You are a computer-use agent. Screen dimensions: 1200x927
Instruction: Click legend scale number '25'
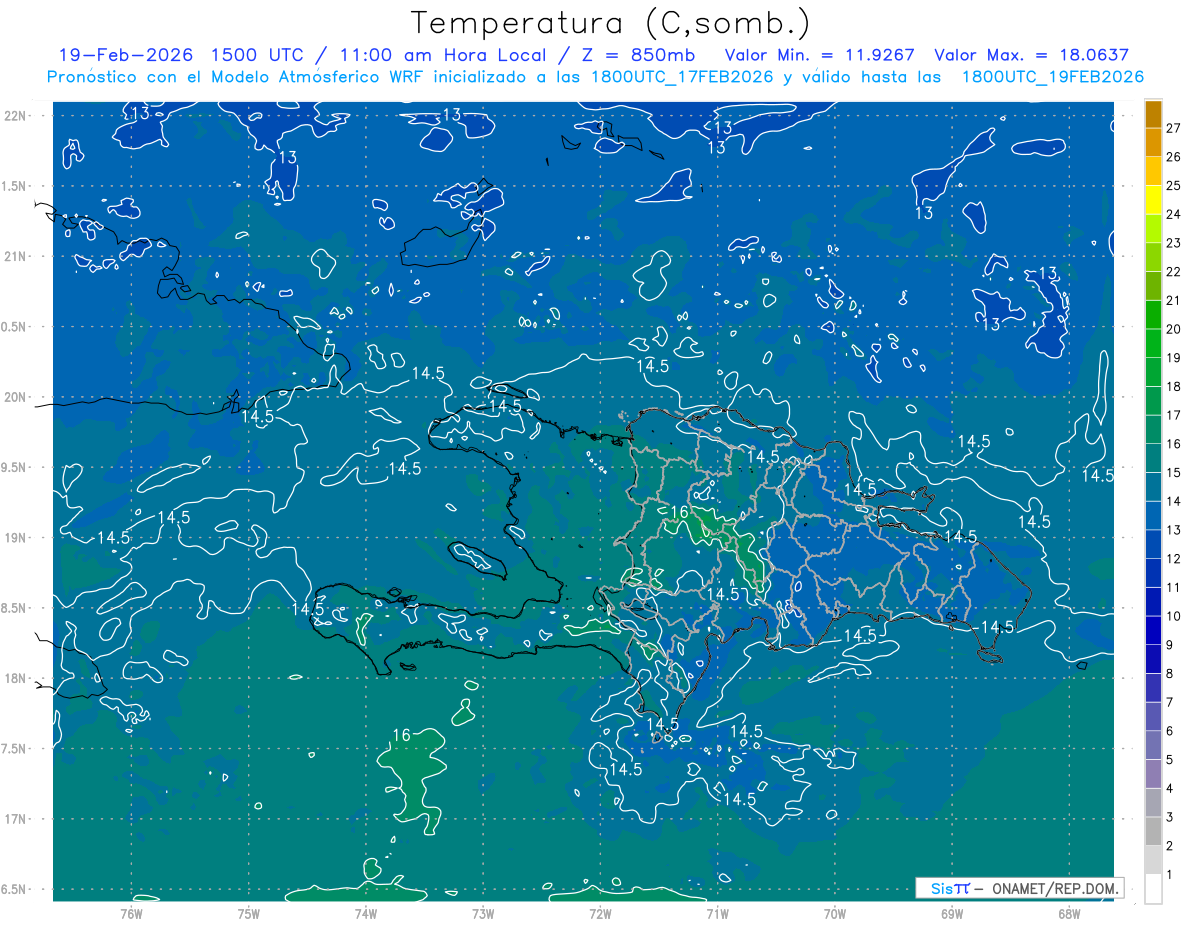(x=1174, y=186)
